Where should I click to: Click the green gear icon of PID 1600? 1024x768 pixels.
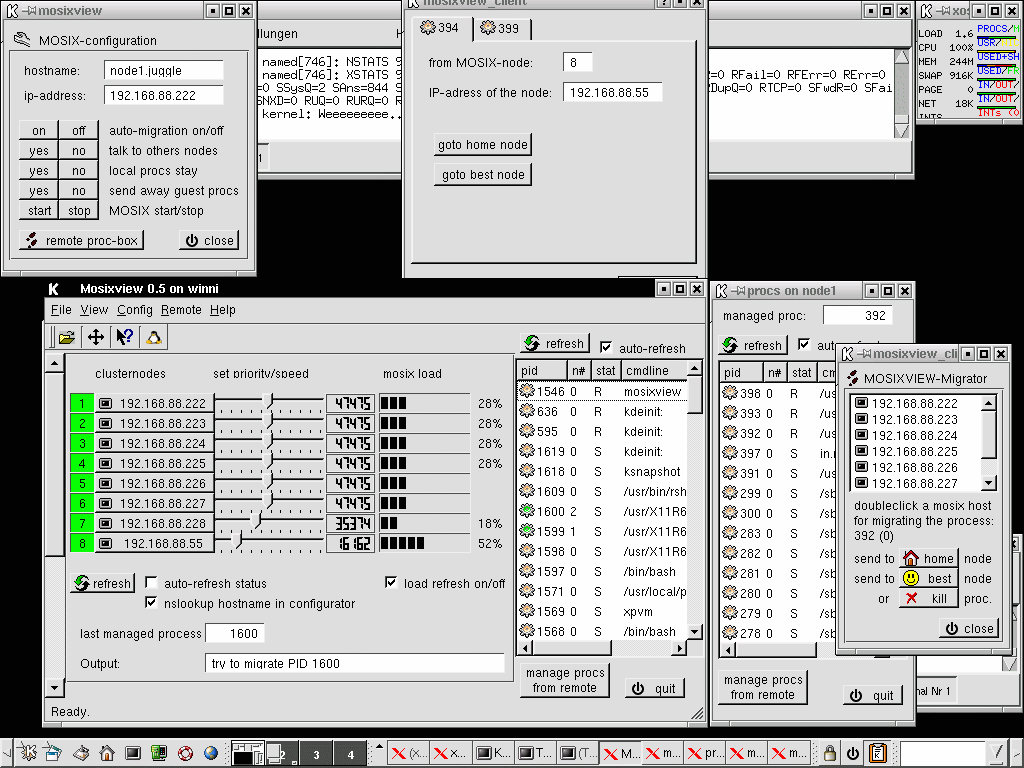click(527, 511)
